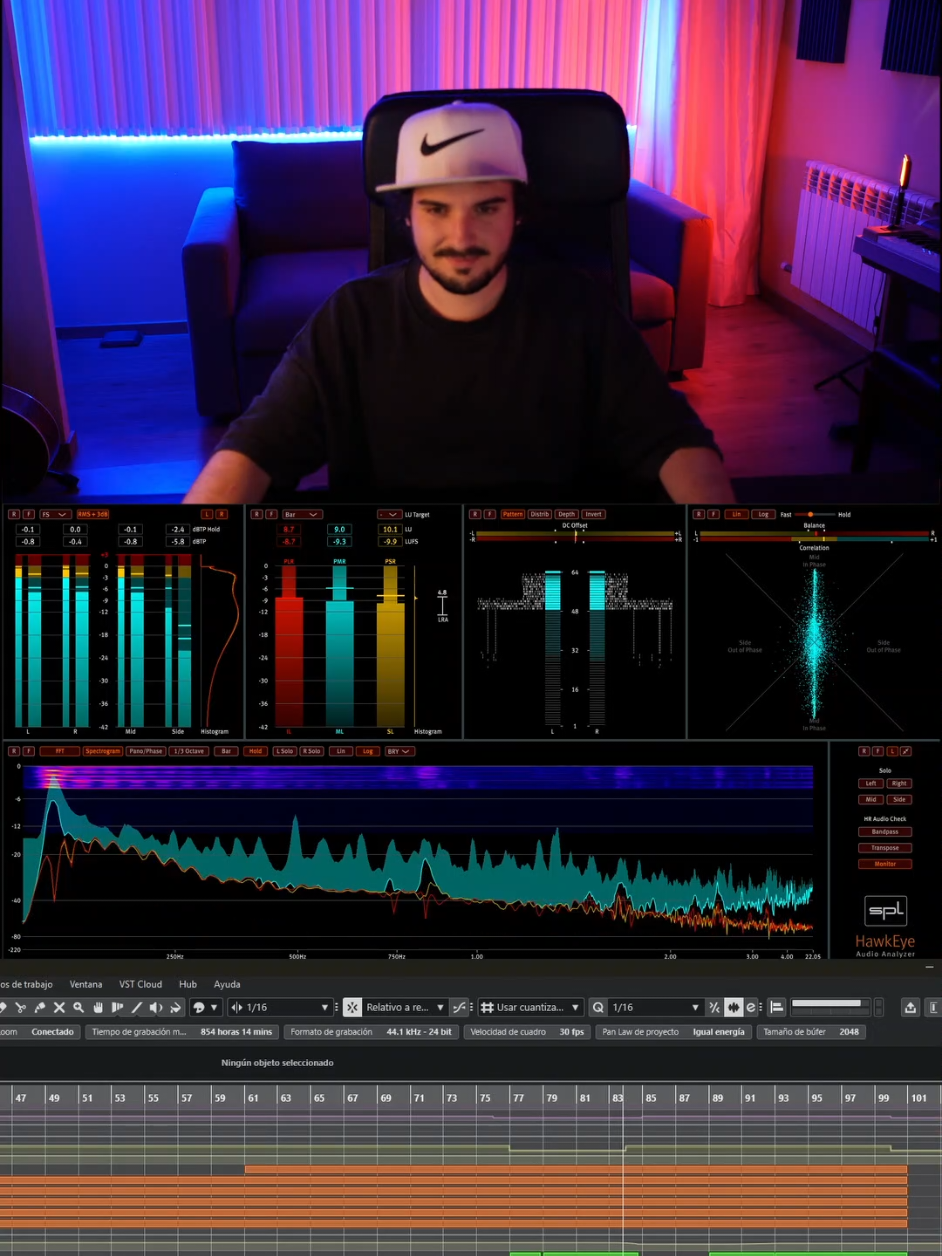Solo the Side channel

(900, 799)
